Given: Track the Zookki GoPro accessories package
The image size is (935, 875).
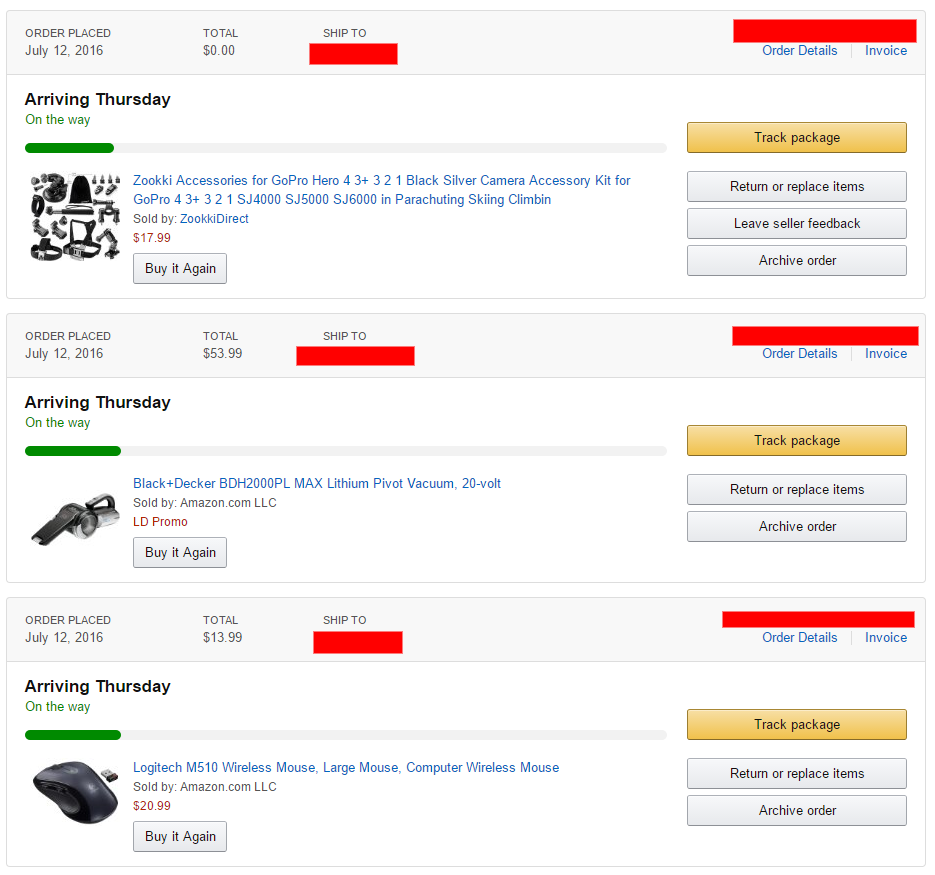Looking at the screenshot, I should [796, 138].
